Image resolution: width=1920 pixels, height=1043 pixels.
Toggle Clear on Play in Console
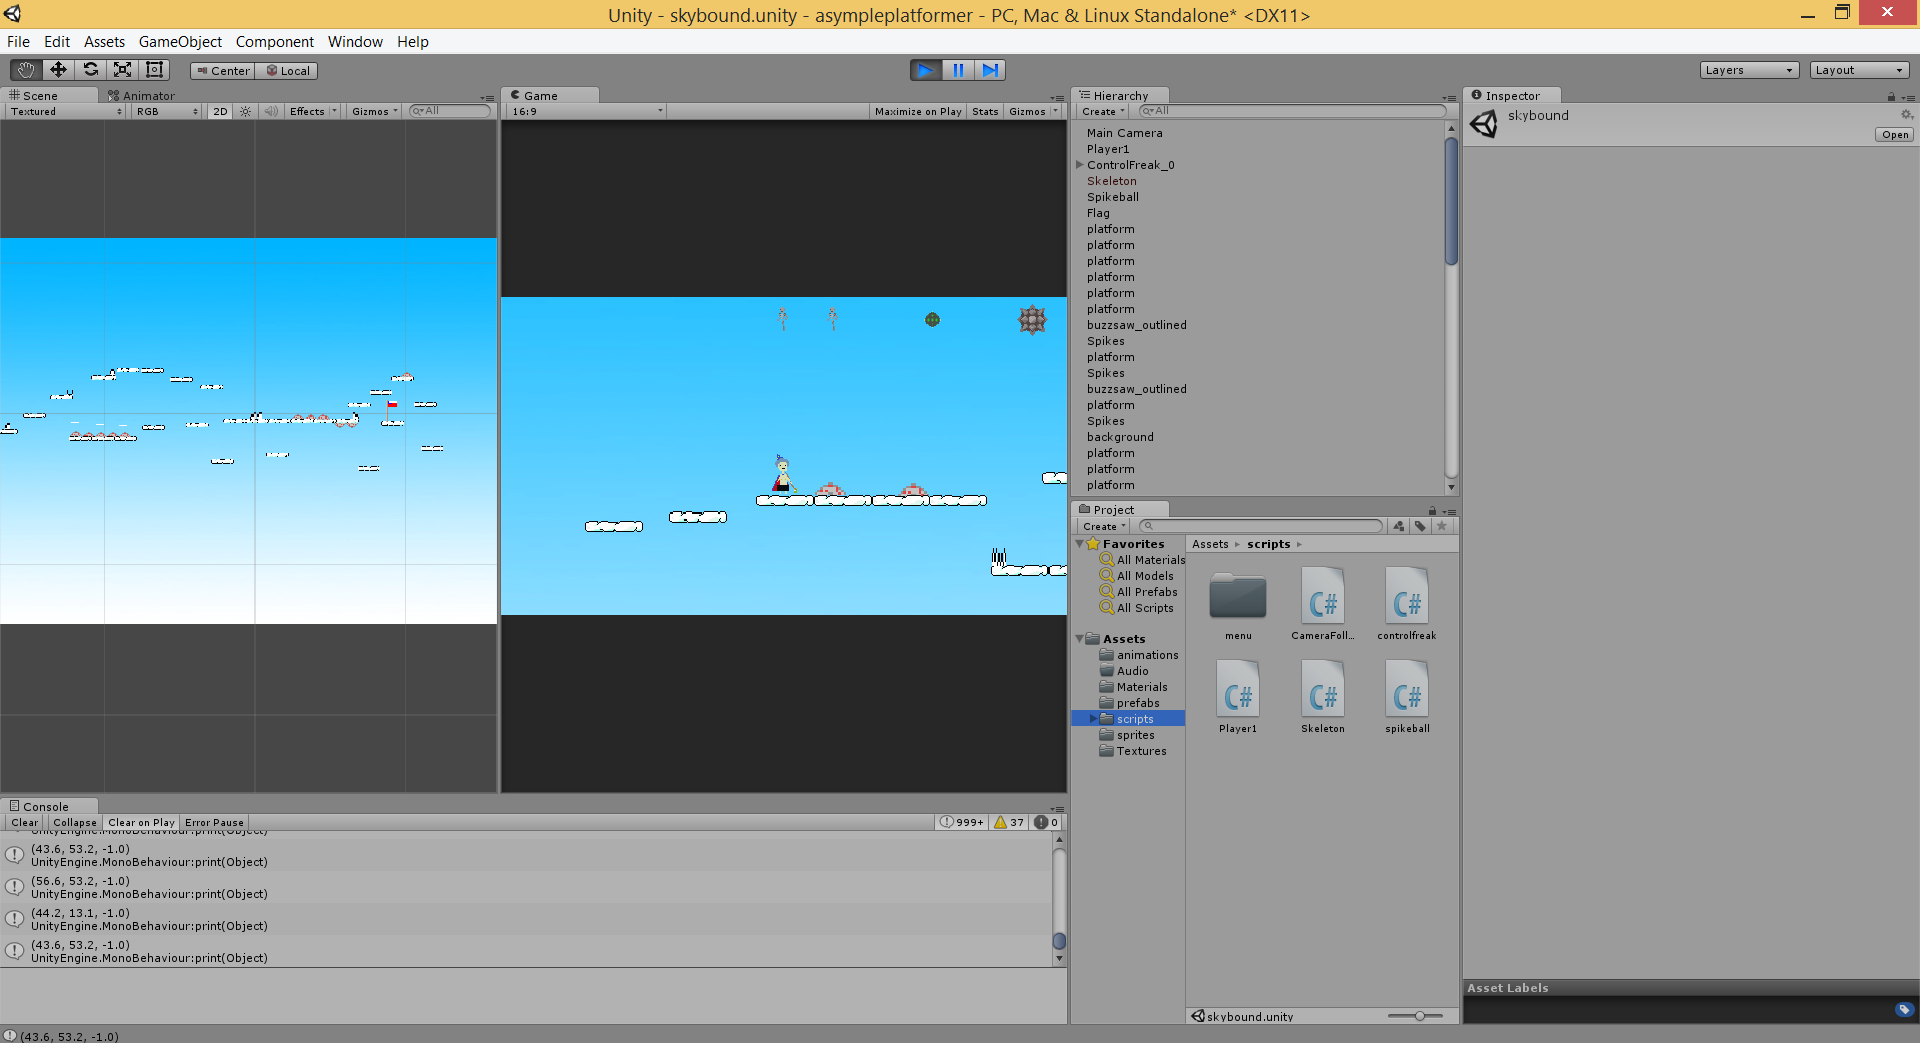point(141,823)
